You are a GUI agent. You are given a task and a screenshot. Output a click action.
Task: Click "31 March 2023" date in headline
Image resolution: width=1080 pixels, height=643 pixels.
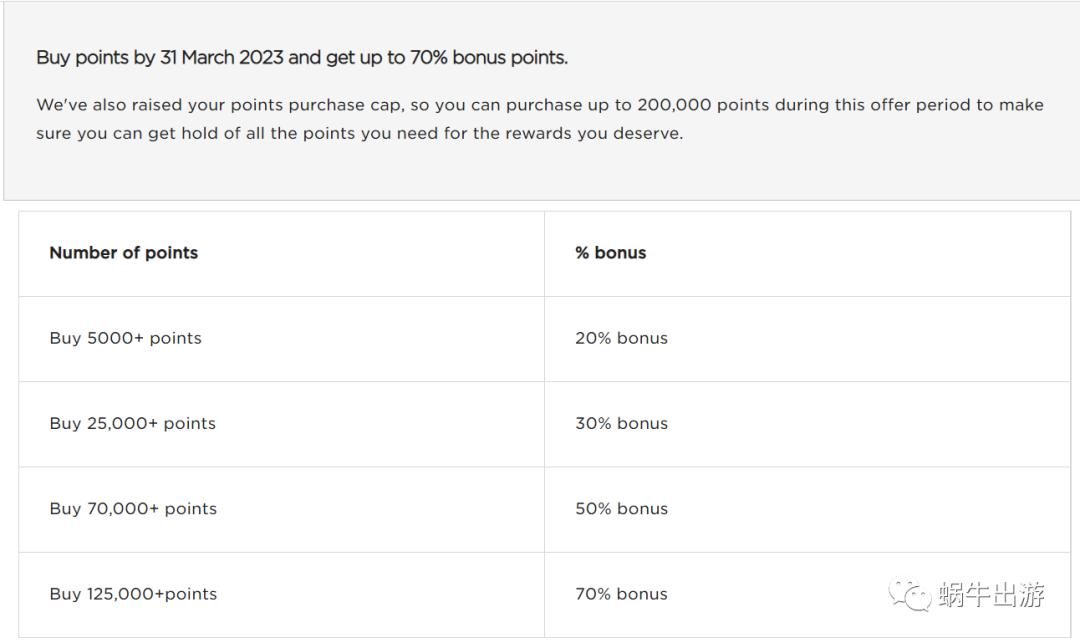click(221, 58)
